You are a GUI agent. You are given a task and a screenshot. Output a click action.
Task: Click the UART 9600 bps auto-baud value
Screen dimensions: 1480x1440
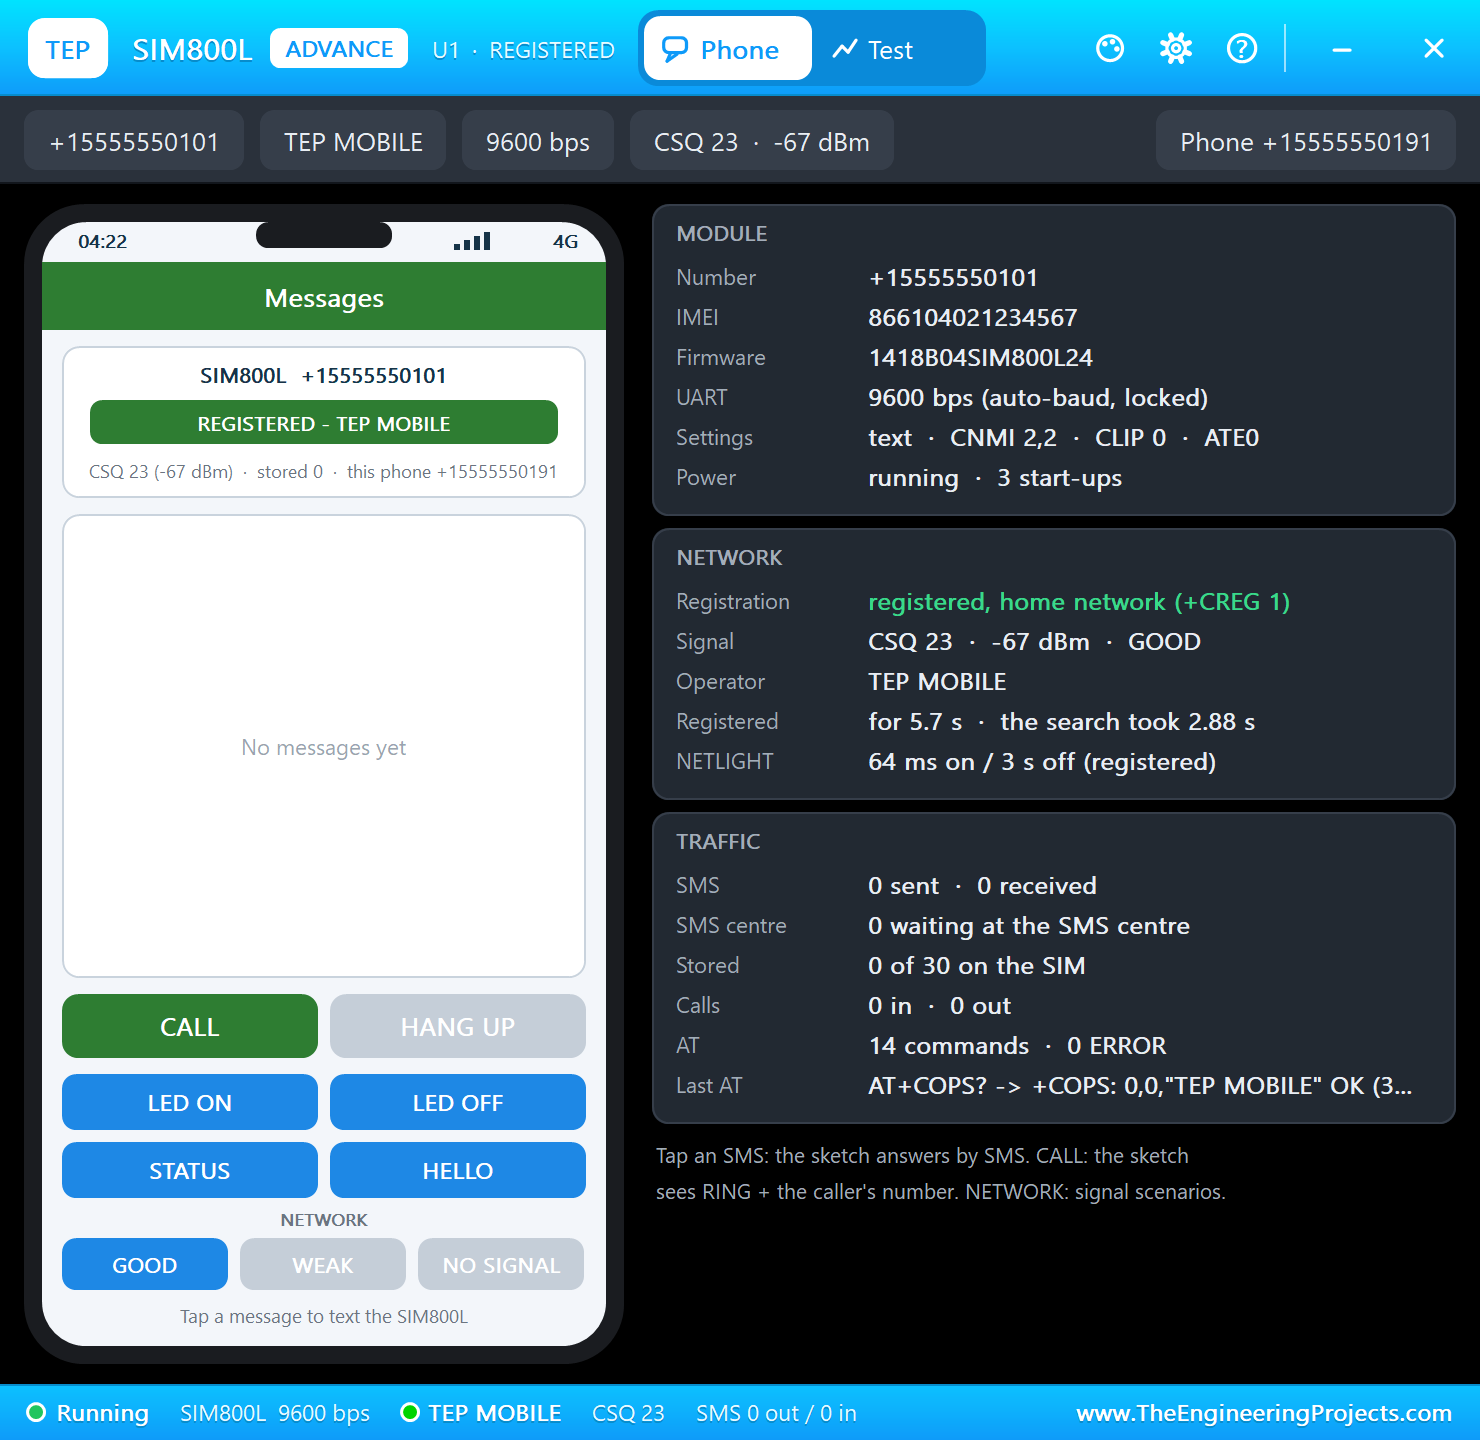[1038, 397]
